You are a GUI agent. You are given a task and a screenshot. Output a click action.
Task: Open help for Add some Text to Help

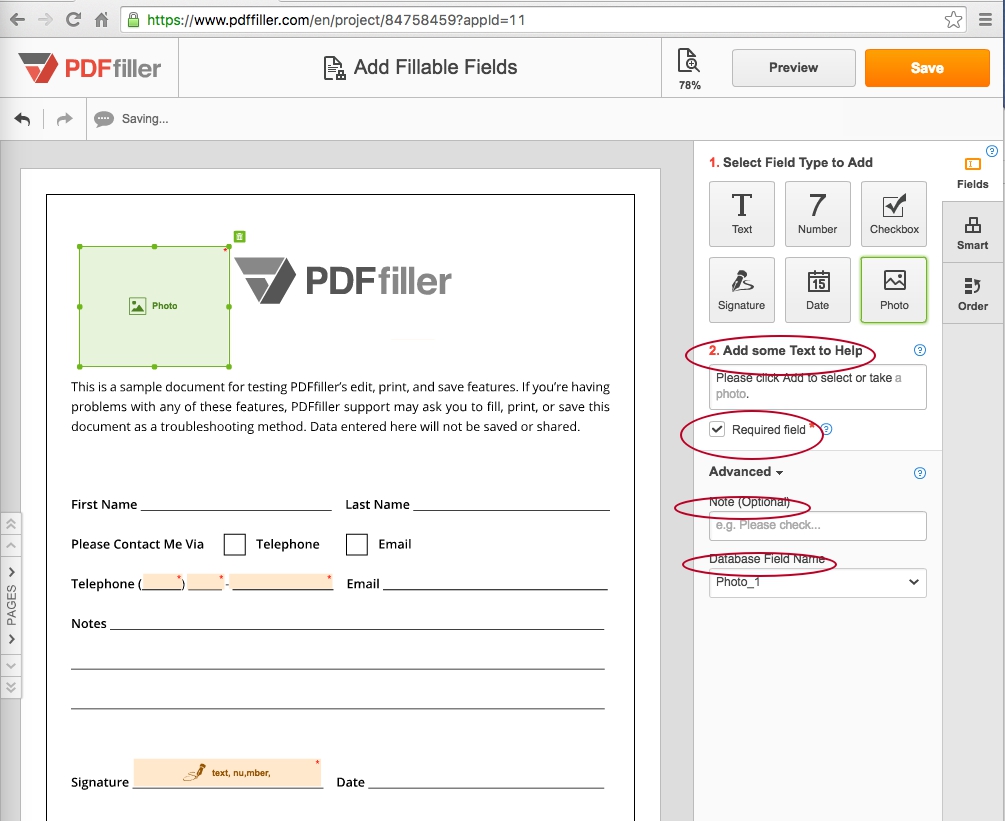(920, 350)
